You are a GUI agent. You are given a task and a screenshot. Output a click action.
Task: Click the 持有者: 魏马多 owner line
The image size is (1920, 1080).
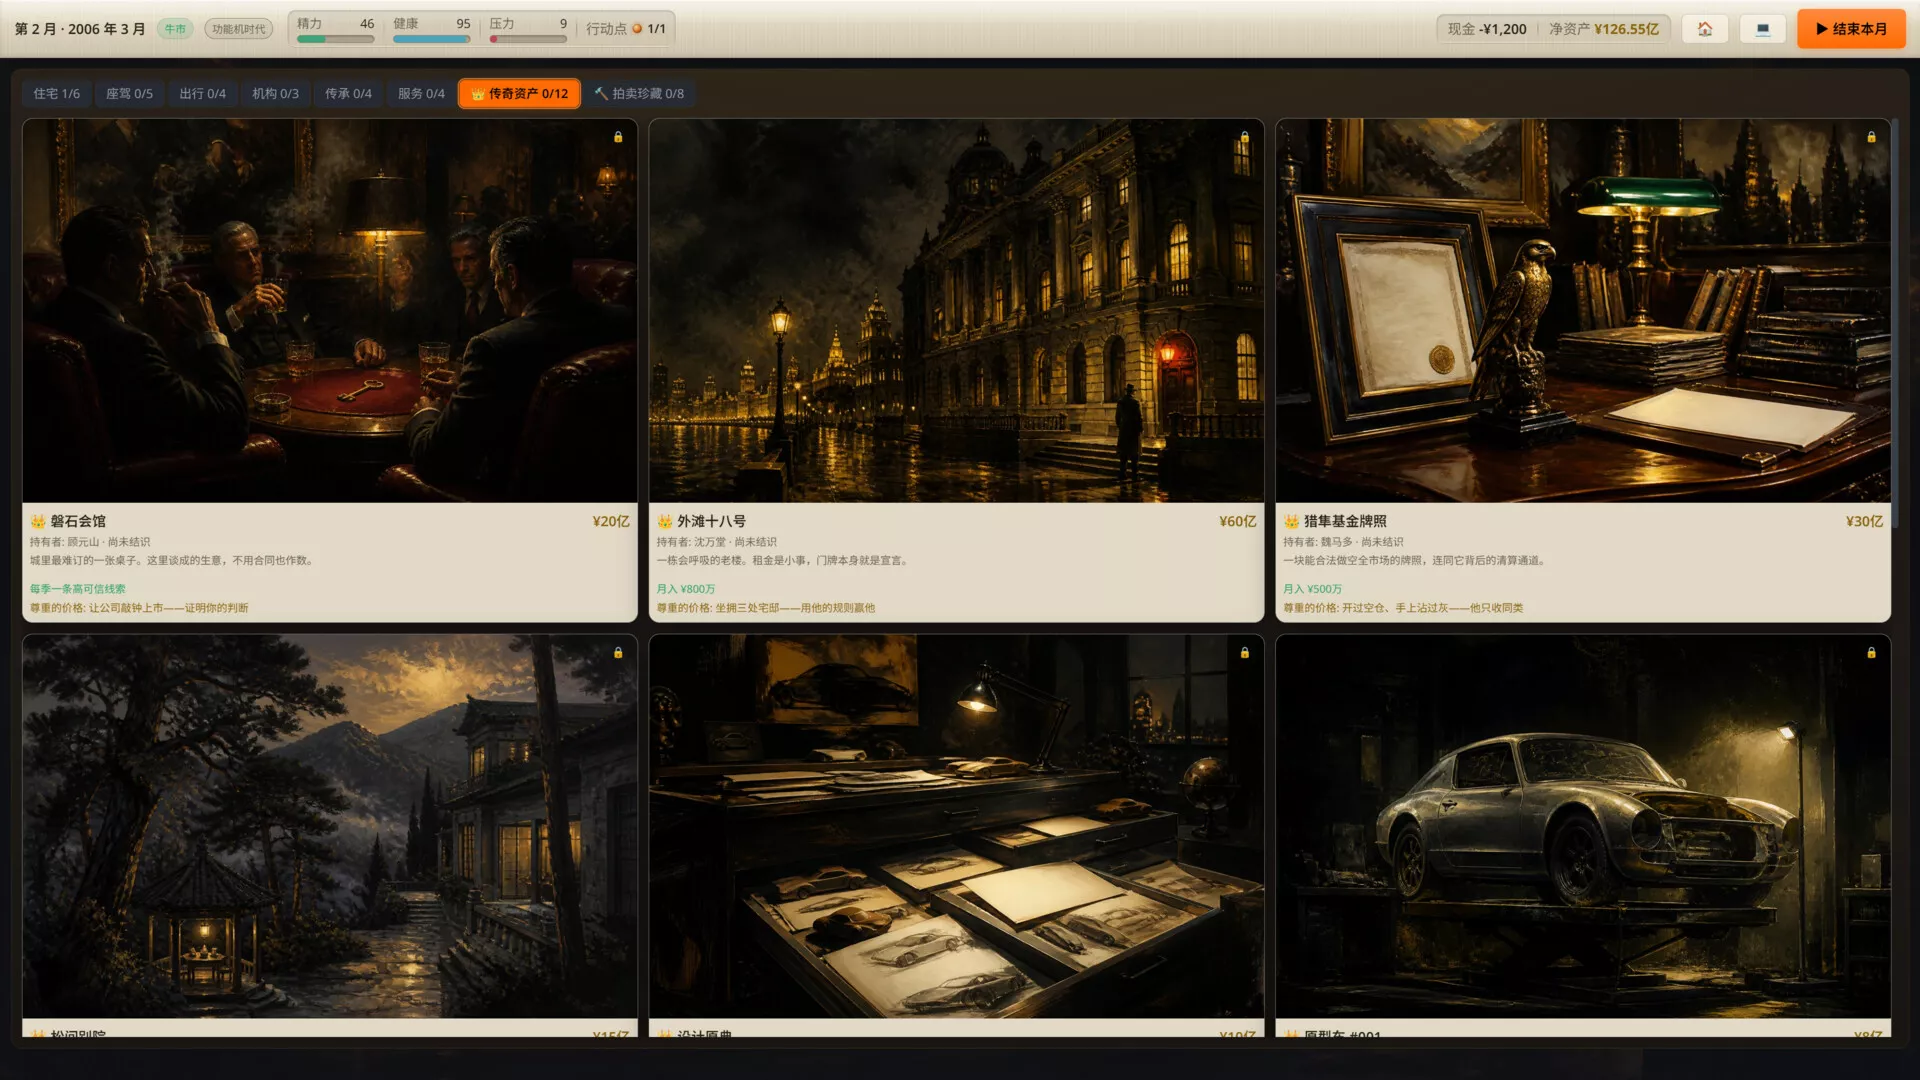(x=1343, y=542)
